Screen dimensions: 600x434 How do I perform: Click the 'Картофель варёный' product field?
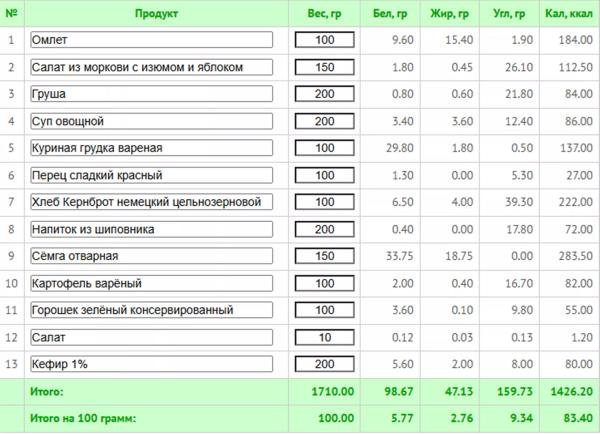point(151,283)
